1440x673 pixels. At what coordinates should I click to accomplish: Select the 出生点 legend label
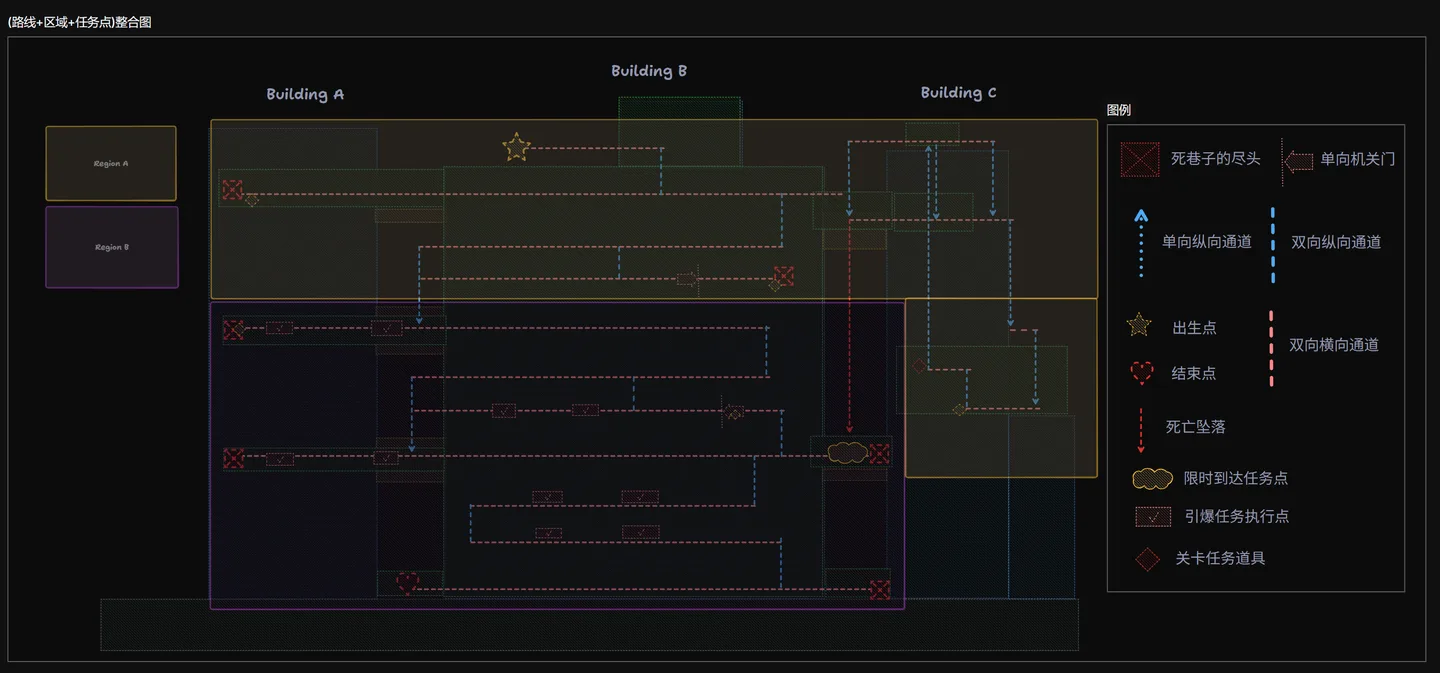1195,328
